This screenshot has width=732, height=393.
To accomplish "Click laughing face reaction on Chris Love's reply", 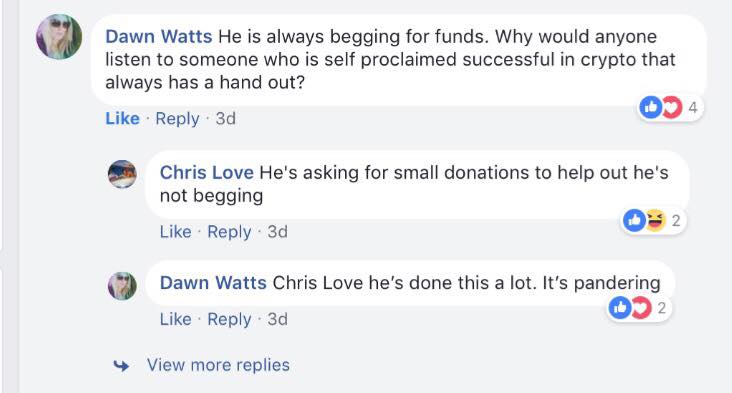I will coord(655,220).
